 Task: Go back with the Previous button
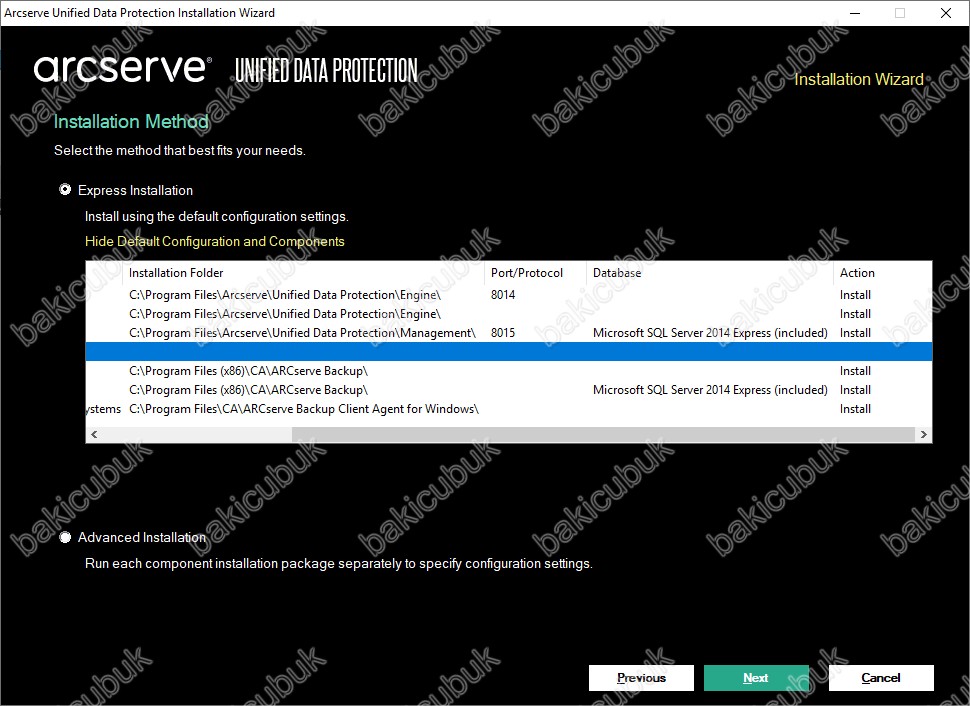click(x=641, y=678)
